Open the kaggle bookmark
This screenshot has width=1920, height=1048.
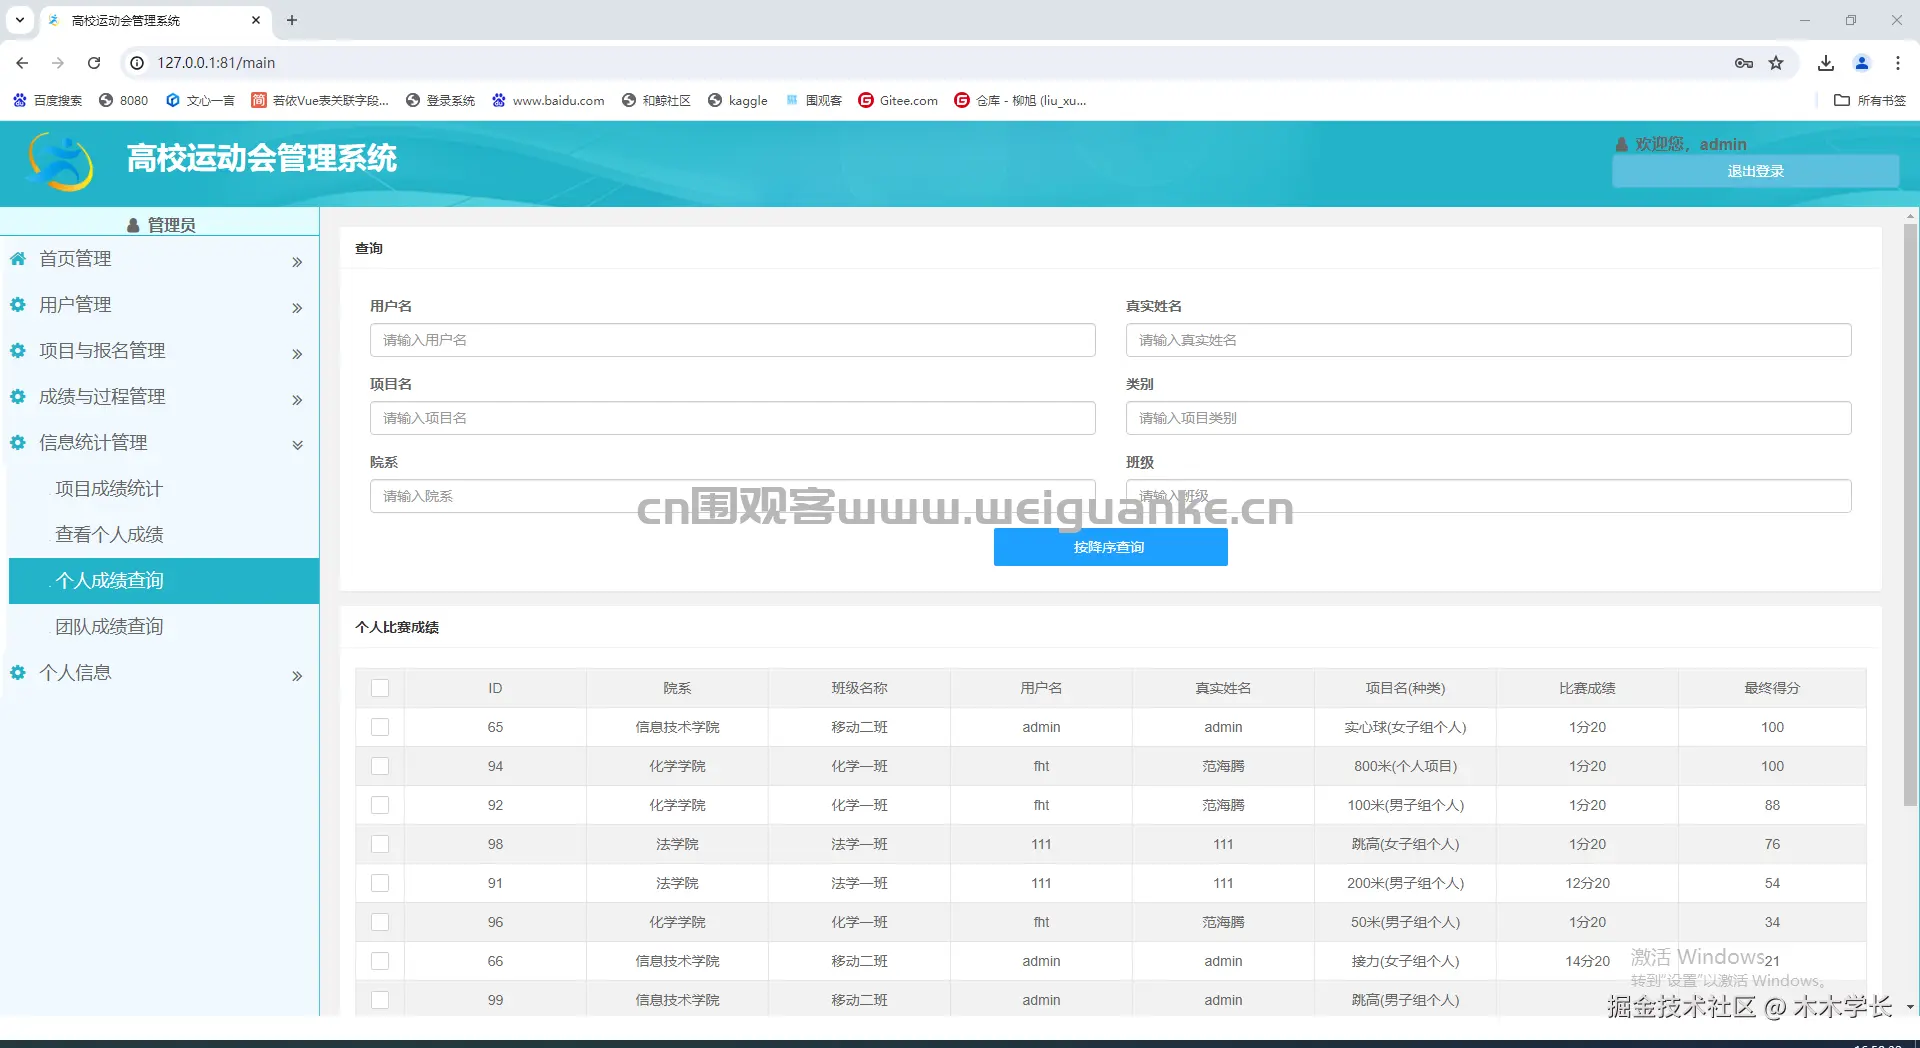pyautogui.click(x=738, y=100)
